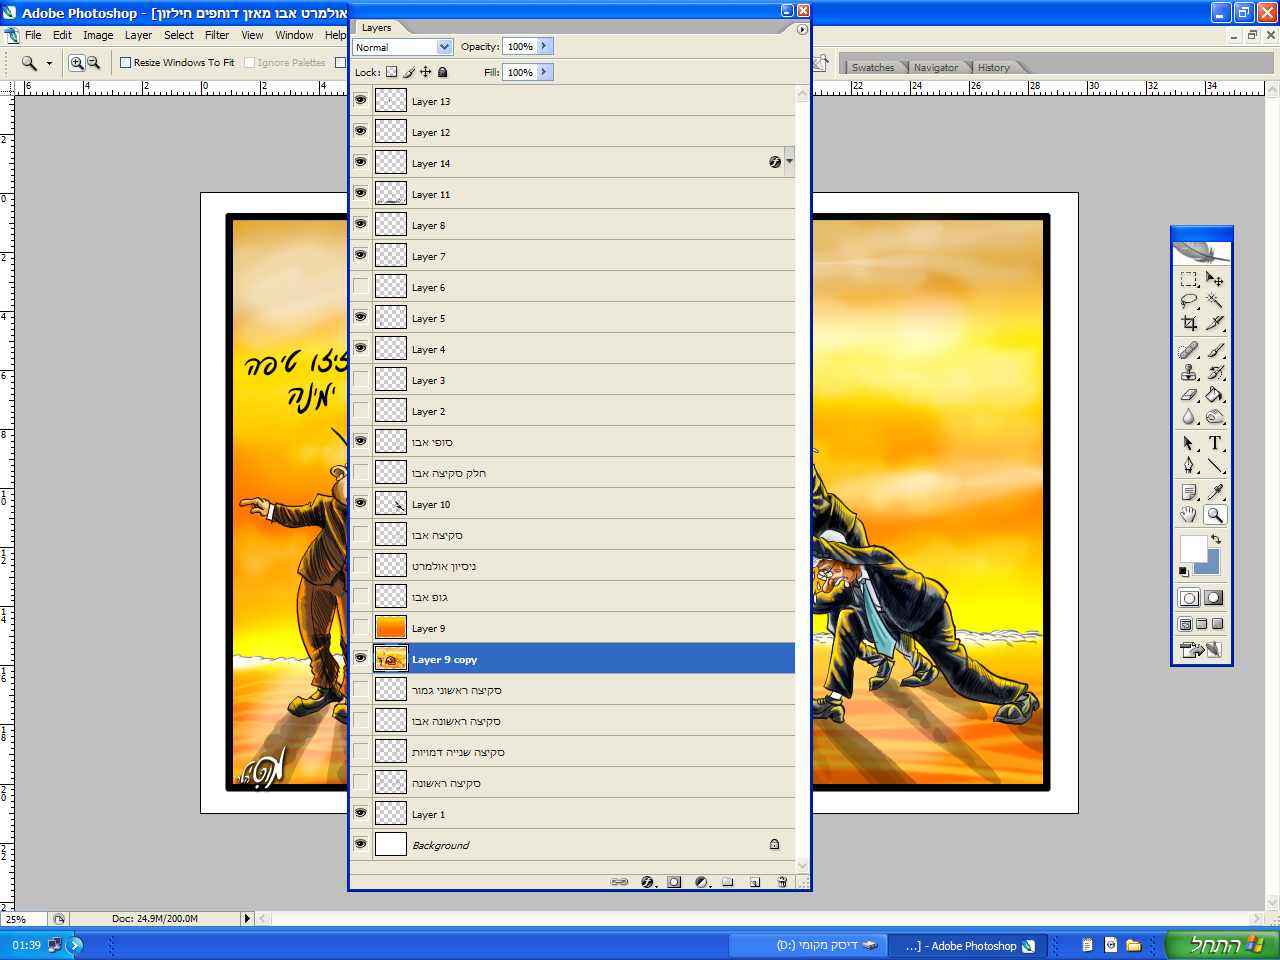
Task: Select the Pen tool
Action: (1189, 465)
